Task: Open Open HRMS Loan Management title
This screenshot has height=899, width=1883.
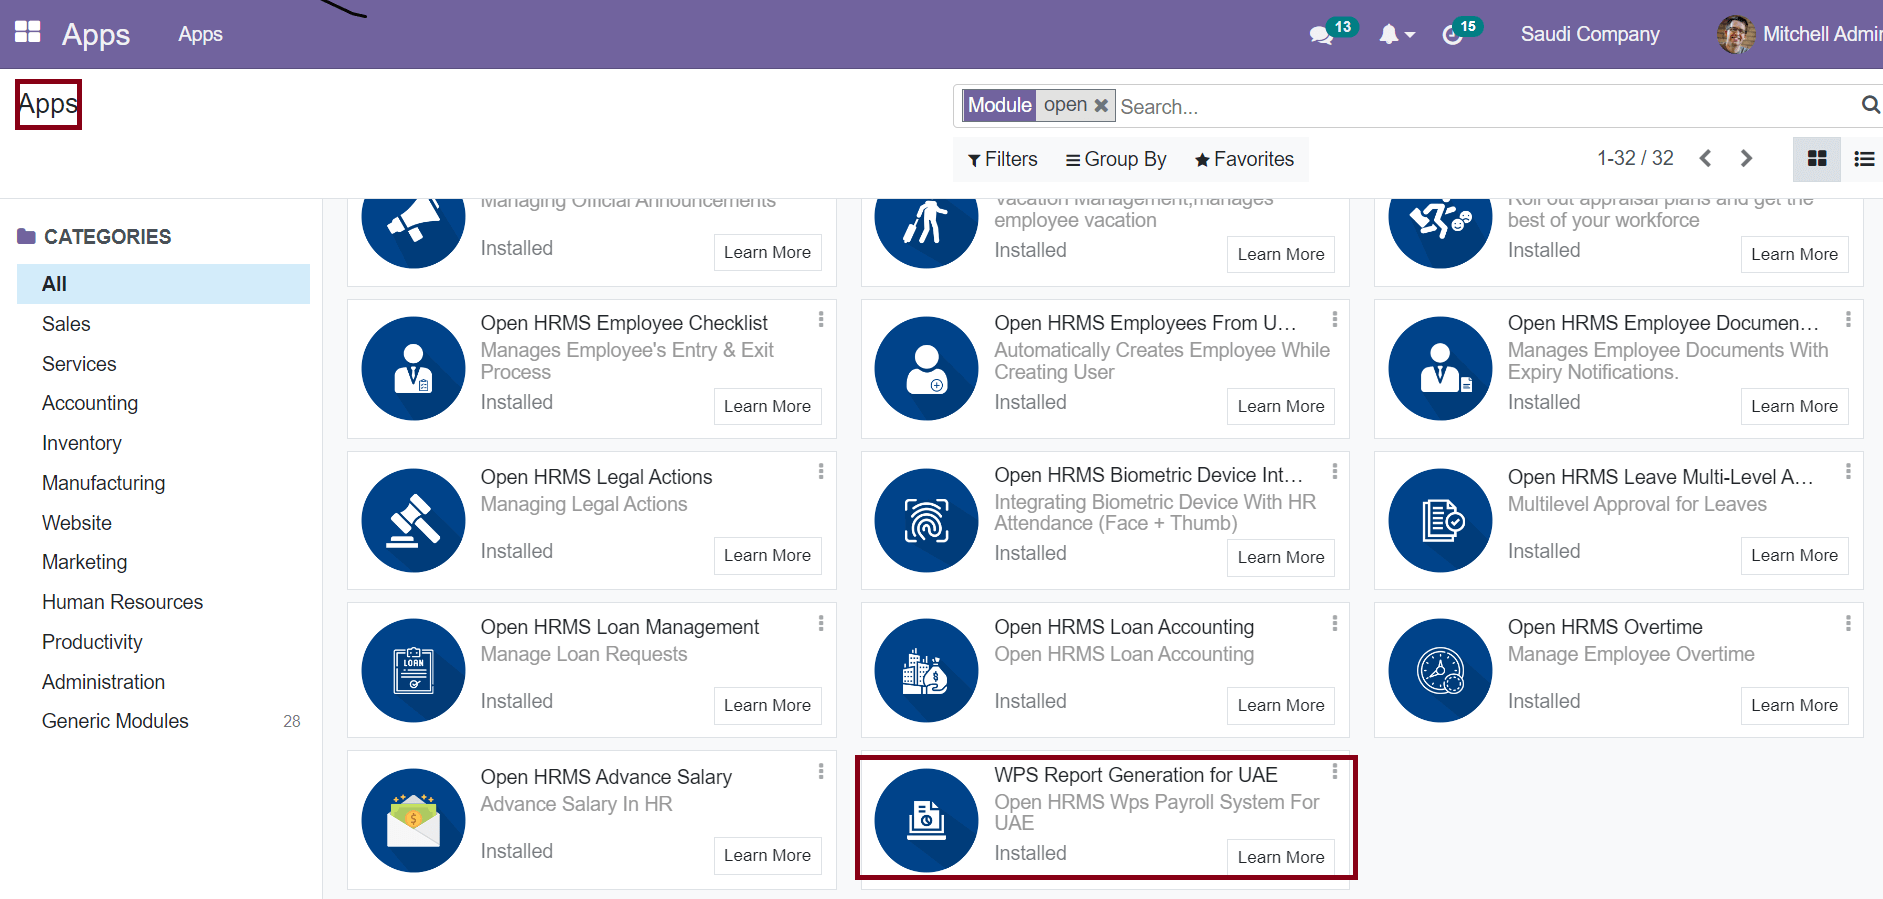Action: [x=620, y=627]
